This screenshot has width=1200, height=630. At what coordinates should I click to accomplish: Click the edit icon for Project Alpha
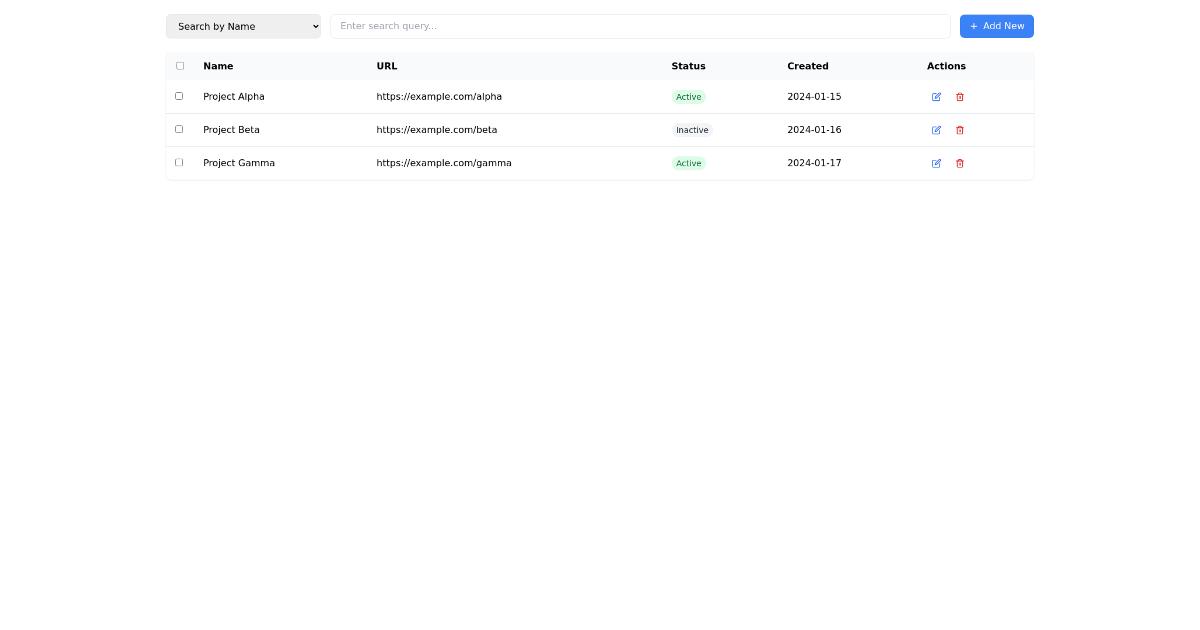click(x=936, y=97)
